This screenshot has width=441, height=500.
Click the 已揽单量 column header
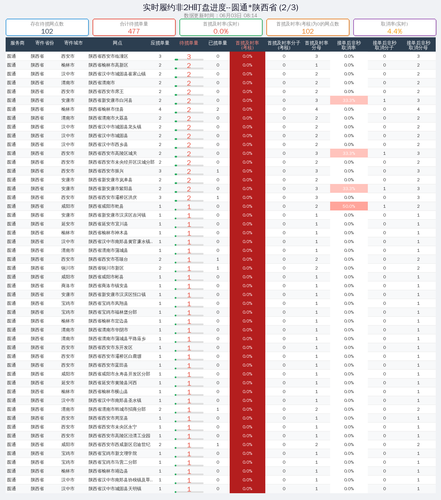tap(218, 43)
